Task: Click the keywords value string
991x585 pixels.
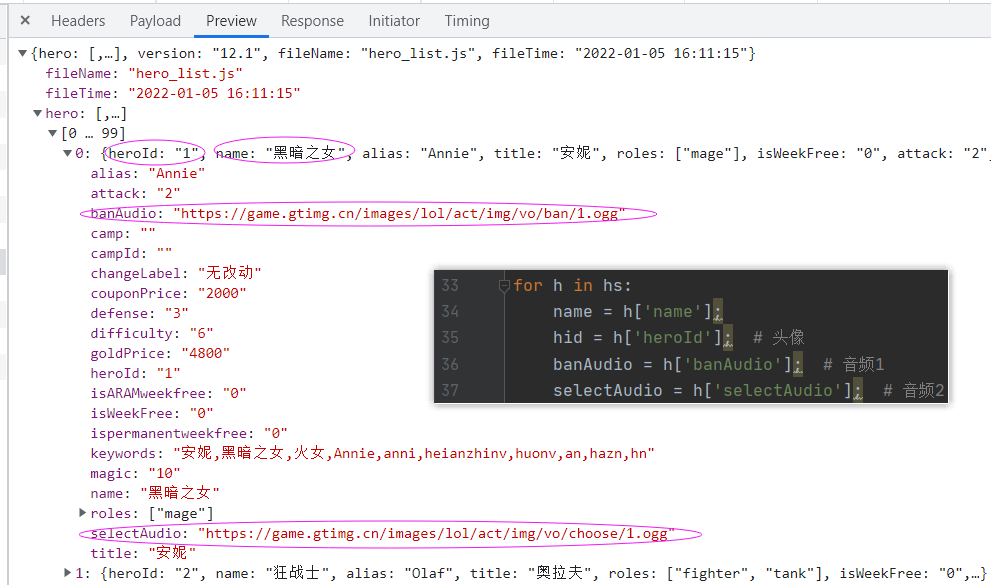Action: click(x=414, y=453)
